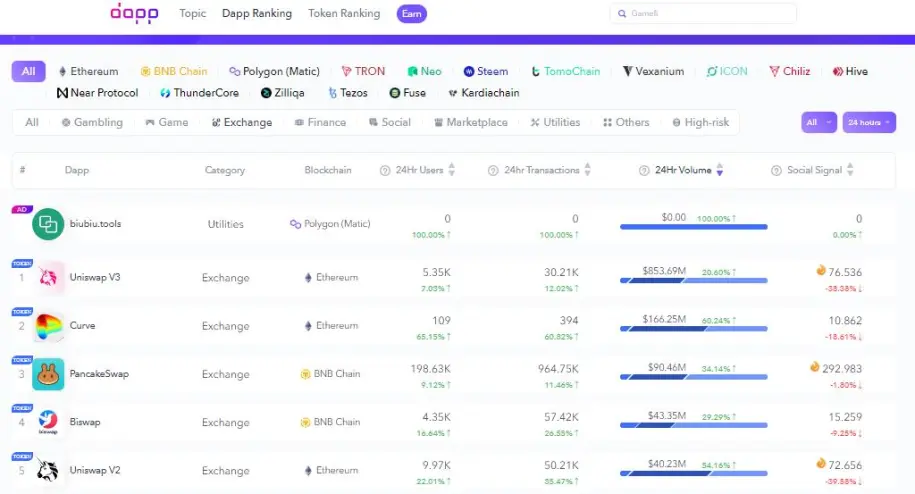Click the 24hr Transactions help icon
The image size is (915, 494).
(493, 170)
